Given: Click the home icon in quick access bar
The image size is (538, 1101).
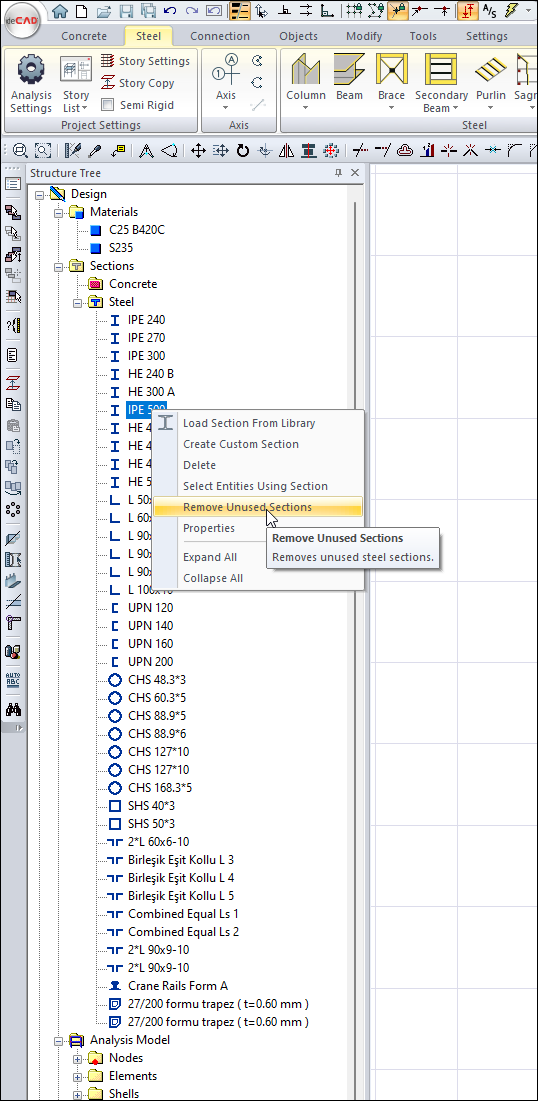Looking at the screenshot, I should click(61, 11).
